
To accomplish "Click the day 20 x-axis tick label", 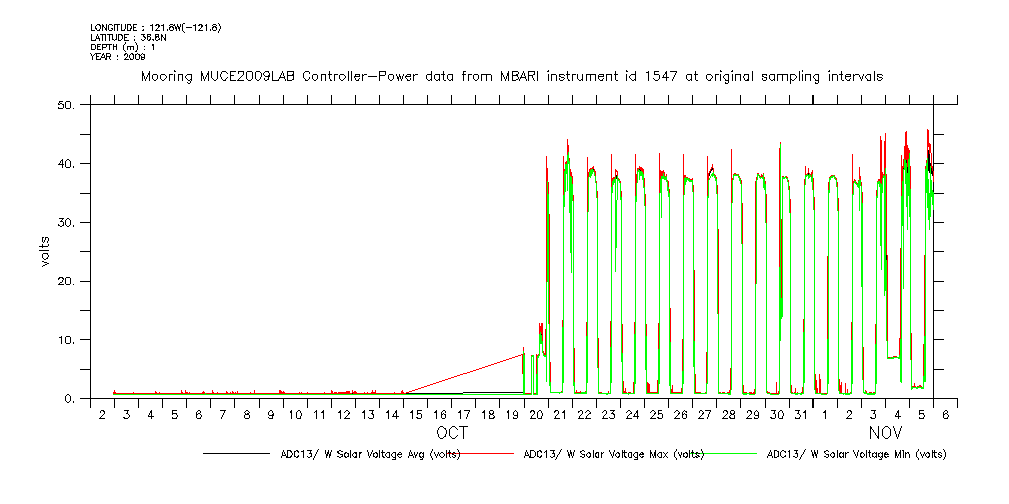I will pos(536,414).
